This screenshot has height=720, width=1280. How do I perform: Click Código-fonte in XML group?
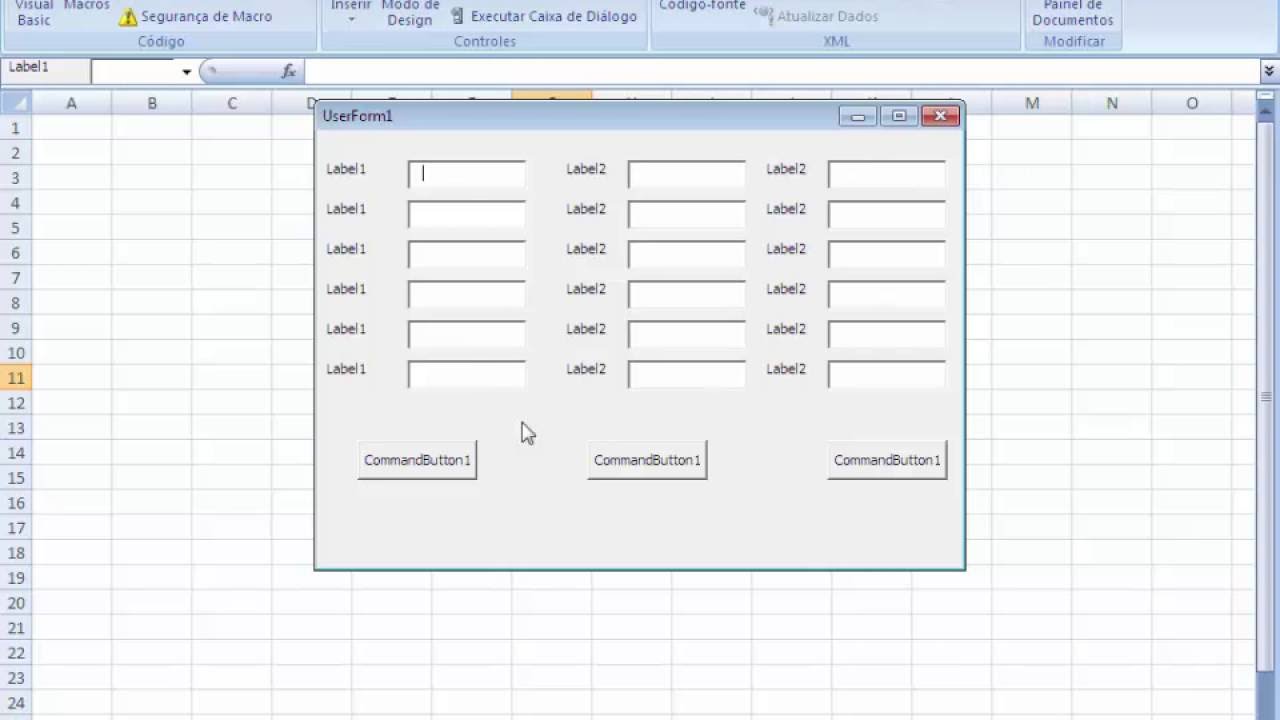tap(702, 5)
